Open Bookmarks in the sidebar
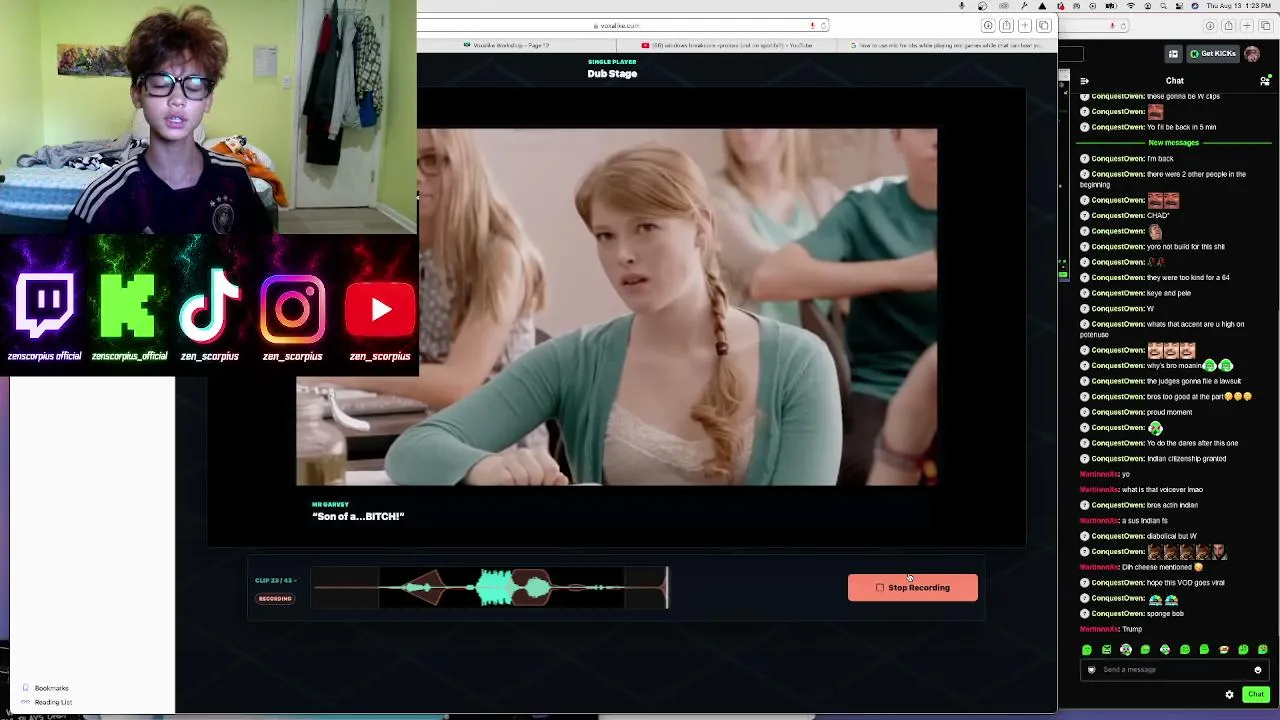This screenshot has height=720, width=1280. point(51,688)
